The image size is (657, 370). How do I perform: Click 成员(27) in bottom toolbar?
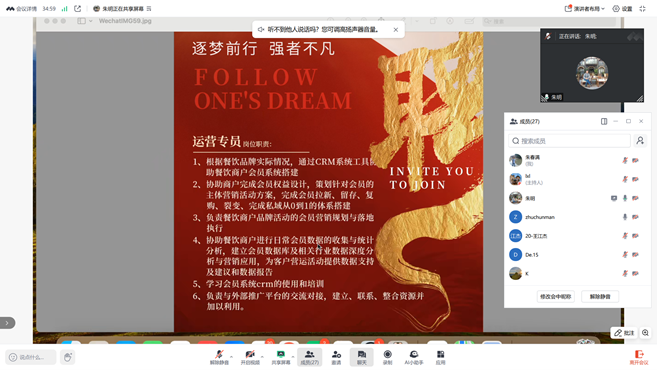click(310, 357)
